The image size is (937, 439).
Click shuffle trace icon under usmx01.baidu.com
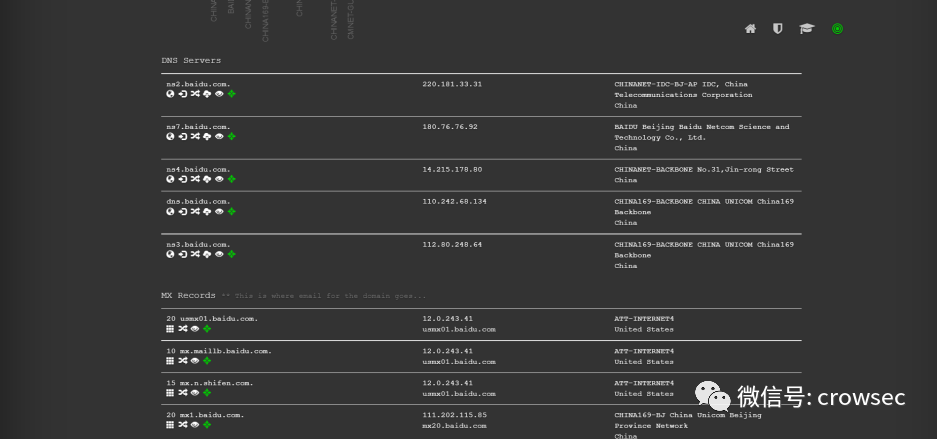182,329
